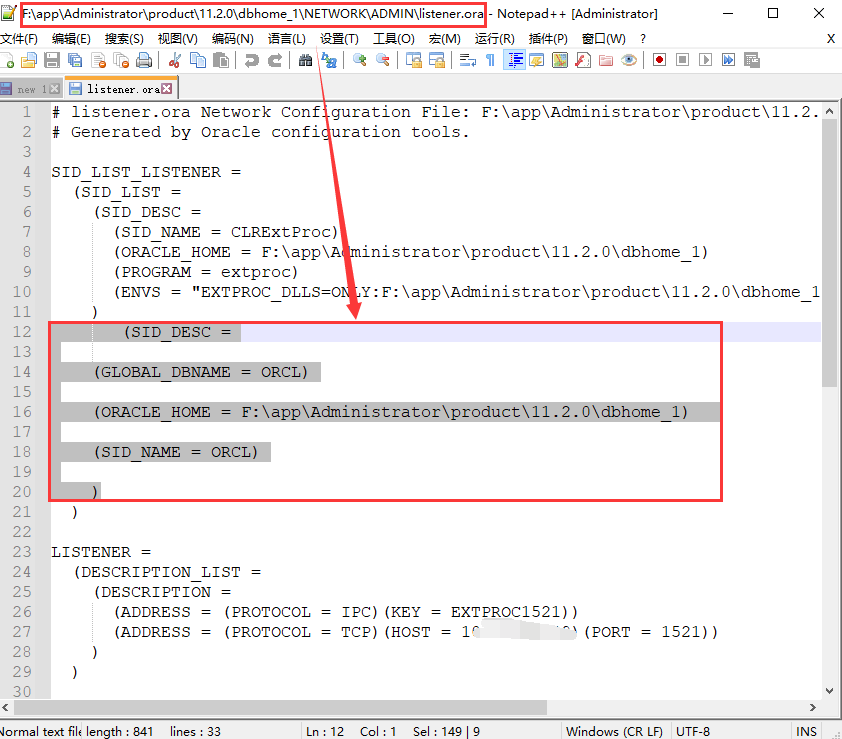This screenshot has height=739, width=842.
Task: Run the macro multiple times
Action: click(727, 60)
